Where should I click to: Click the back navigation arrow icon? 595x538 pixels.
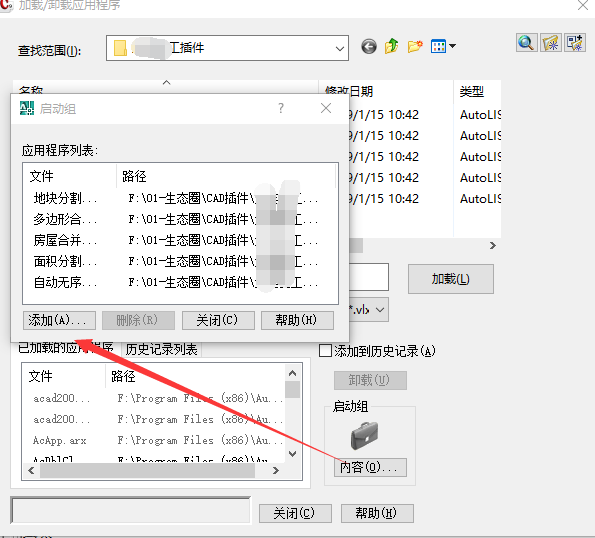(368, 47)
